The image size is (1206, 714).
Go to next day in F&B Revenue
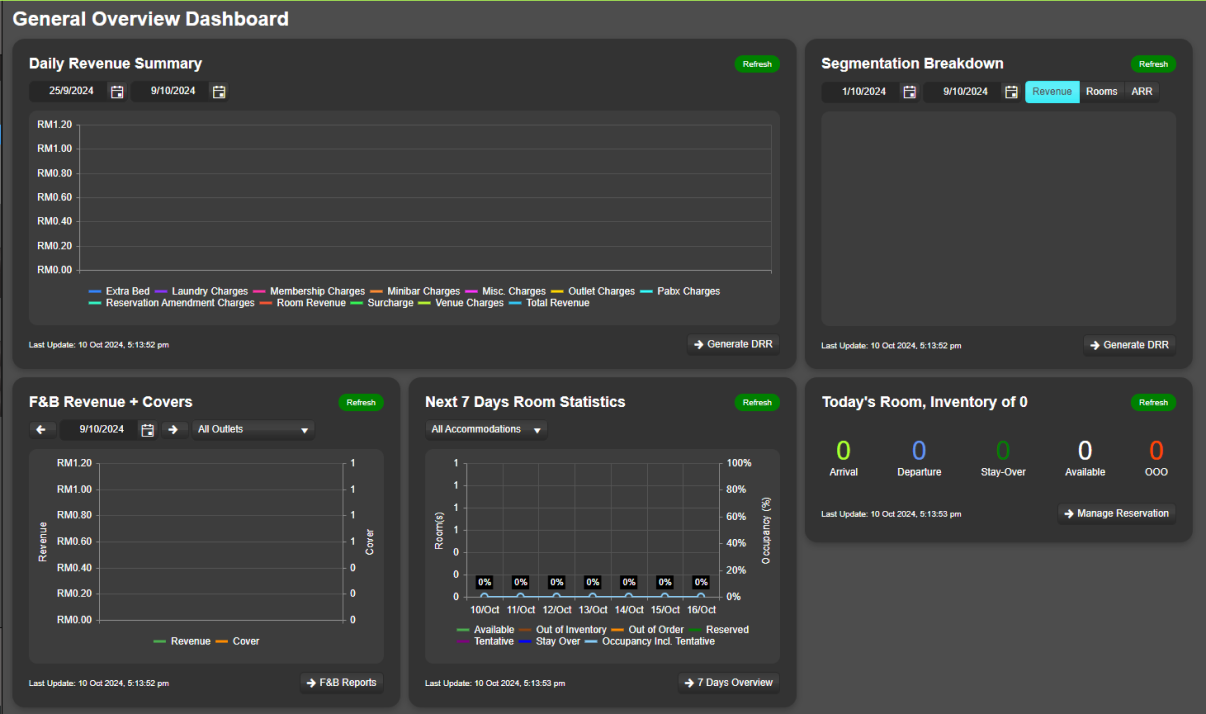pos(172,430)
